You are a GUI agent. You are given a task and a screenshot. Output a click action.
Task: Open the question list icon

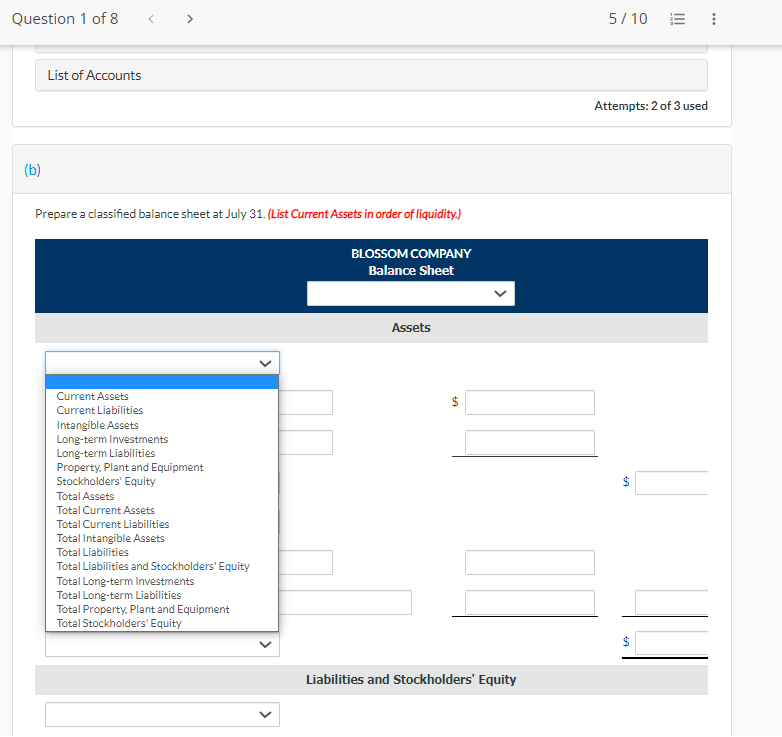pyautogui.click(x=677, y=19)
